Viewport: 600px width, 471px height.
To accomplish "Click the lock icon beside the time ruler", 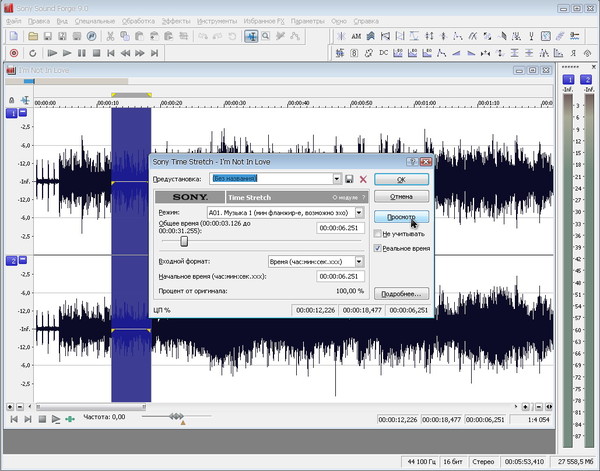I will pos(11,100).
